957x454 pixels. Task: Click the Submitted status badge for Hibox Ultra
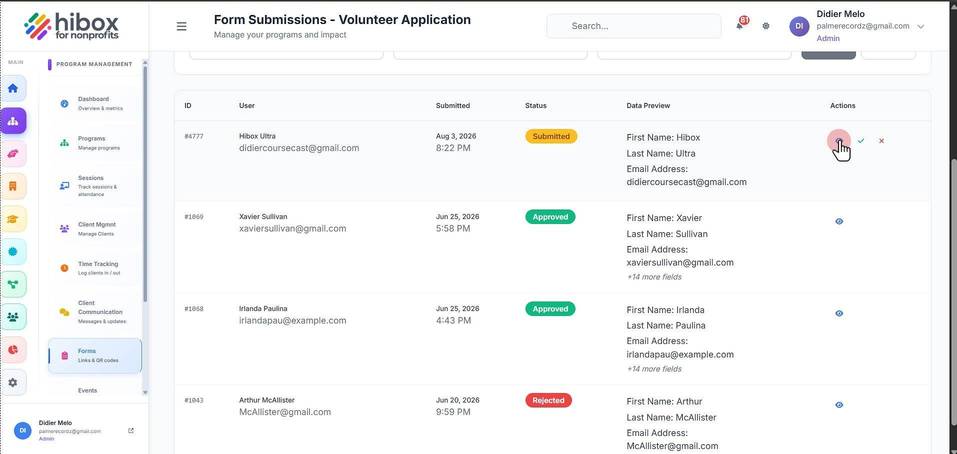coord(551,137)
